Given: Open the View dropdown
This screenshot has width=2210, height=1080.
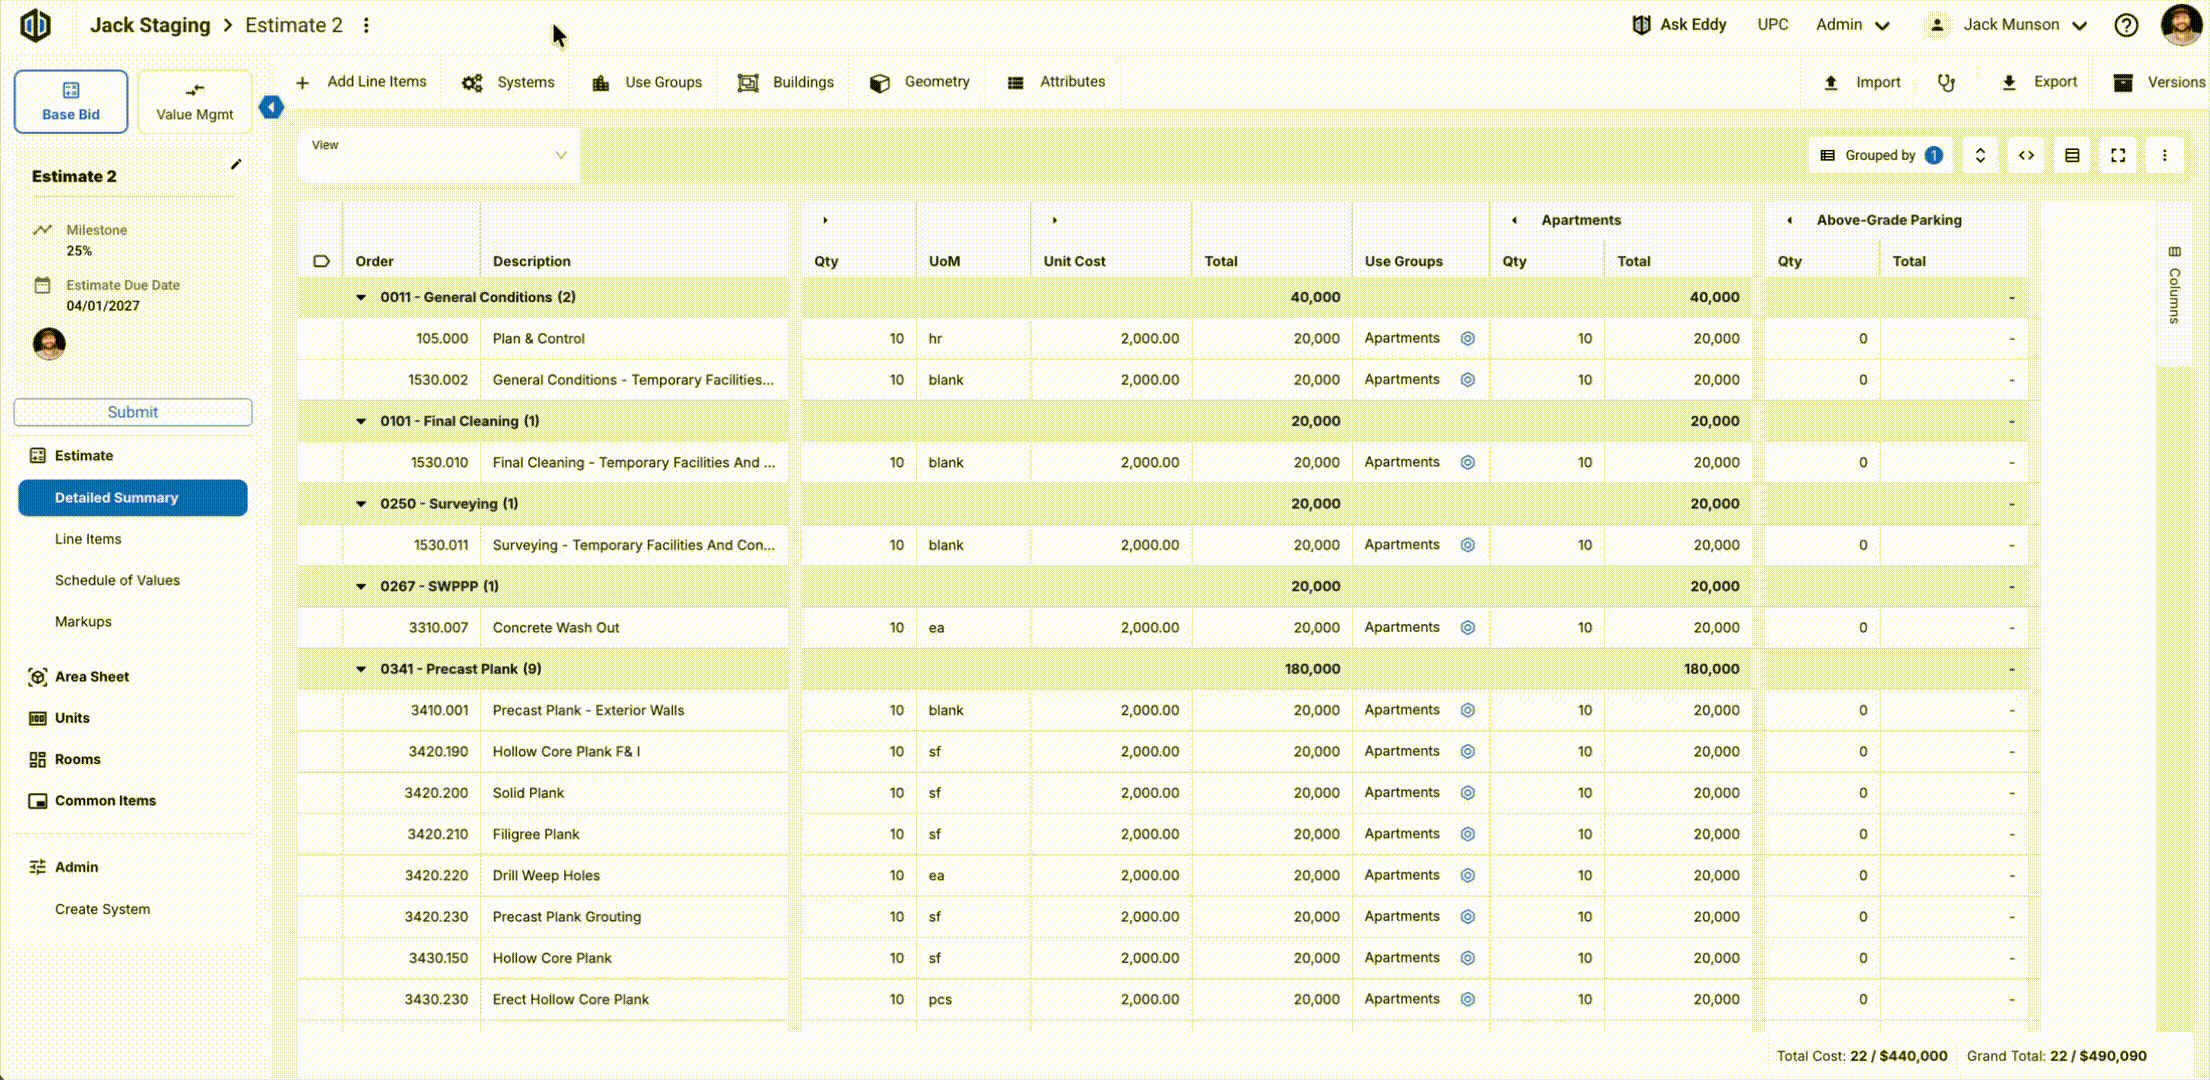Looking at the screenshot, I should [x=438, y=155].
